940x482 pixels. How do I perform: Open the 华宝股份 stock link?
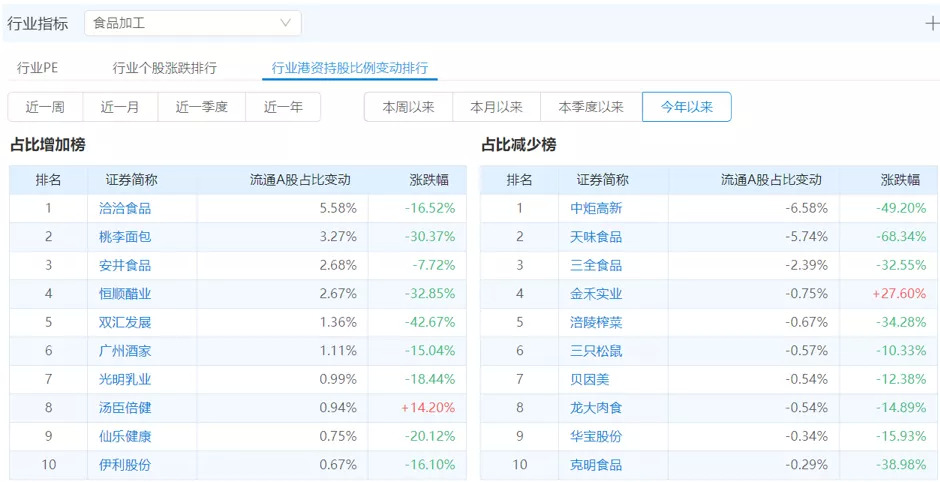(x=596, y=436)
